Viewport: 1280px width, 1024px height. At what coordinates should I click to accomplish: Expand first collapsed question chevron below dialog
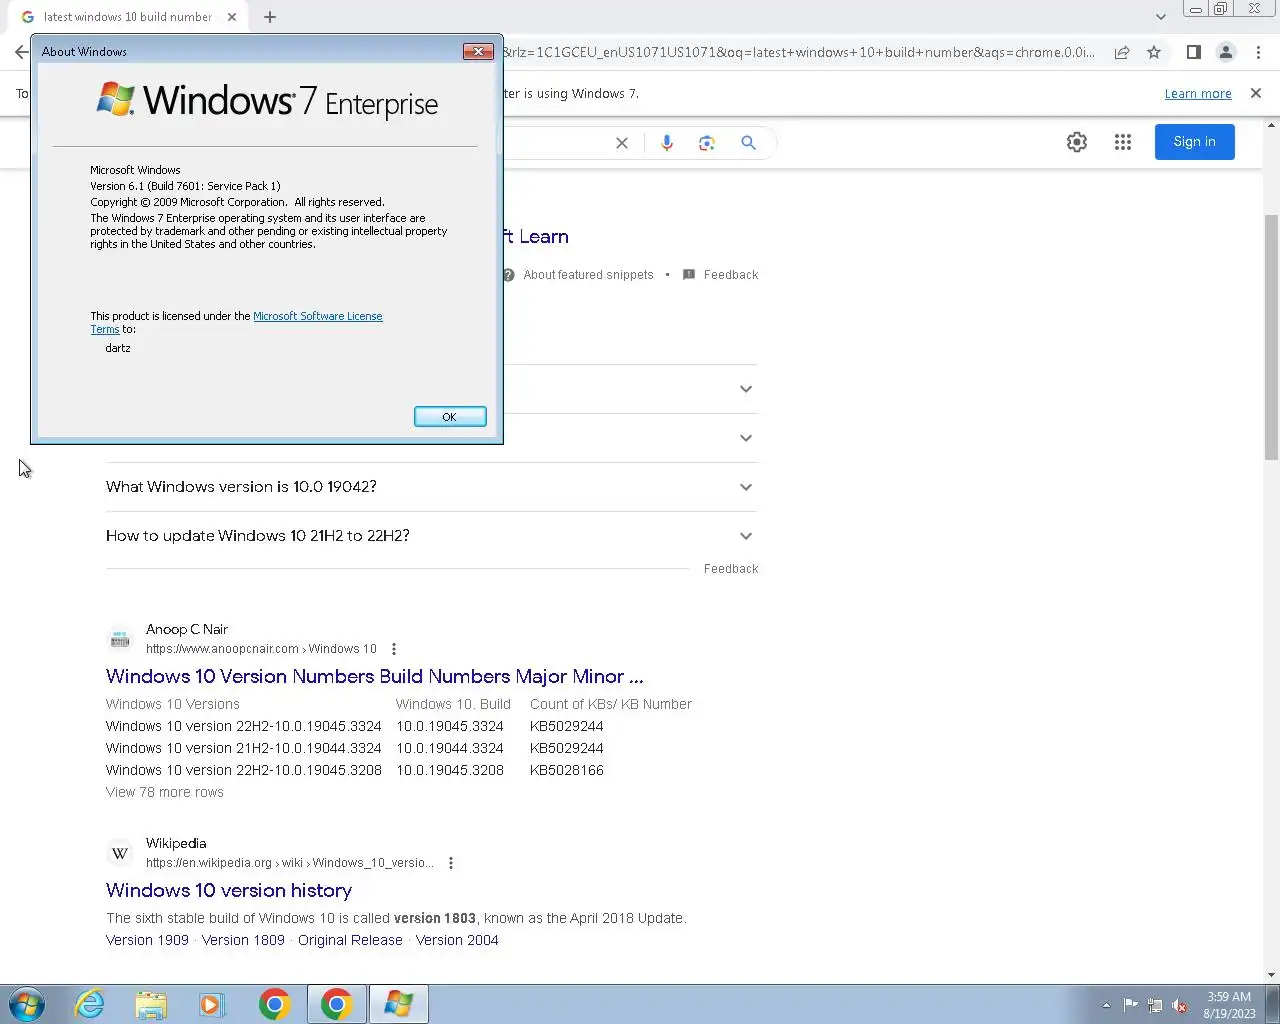(746, 389)
